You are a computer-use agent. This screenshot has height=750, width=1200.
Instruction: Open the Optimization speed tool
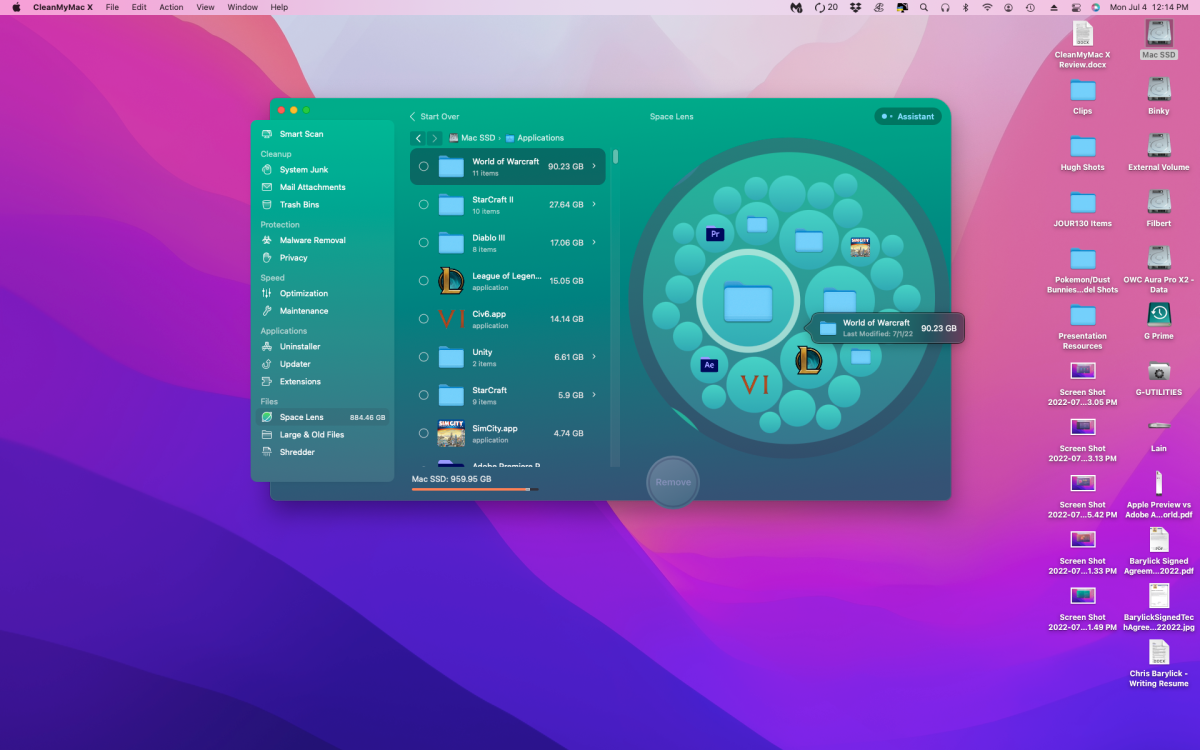coord(322,293)
